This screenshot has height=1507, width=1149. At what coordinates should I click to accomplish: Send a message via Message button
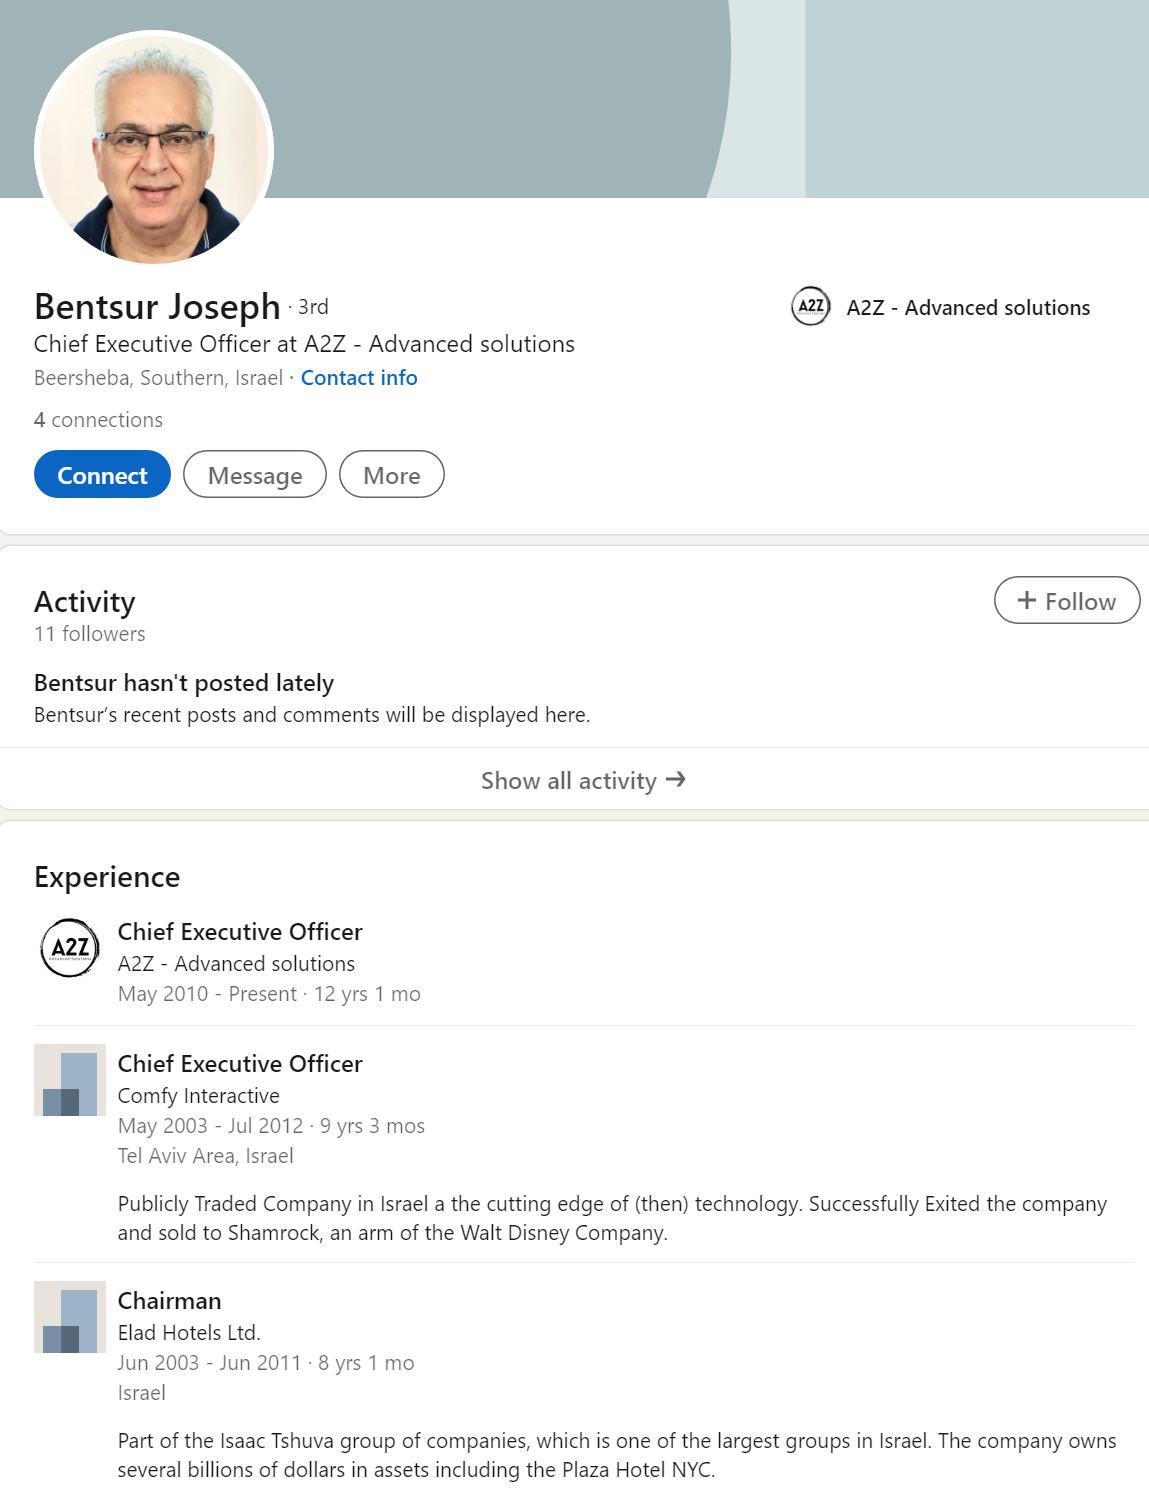click(255, 475)
